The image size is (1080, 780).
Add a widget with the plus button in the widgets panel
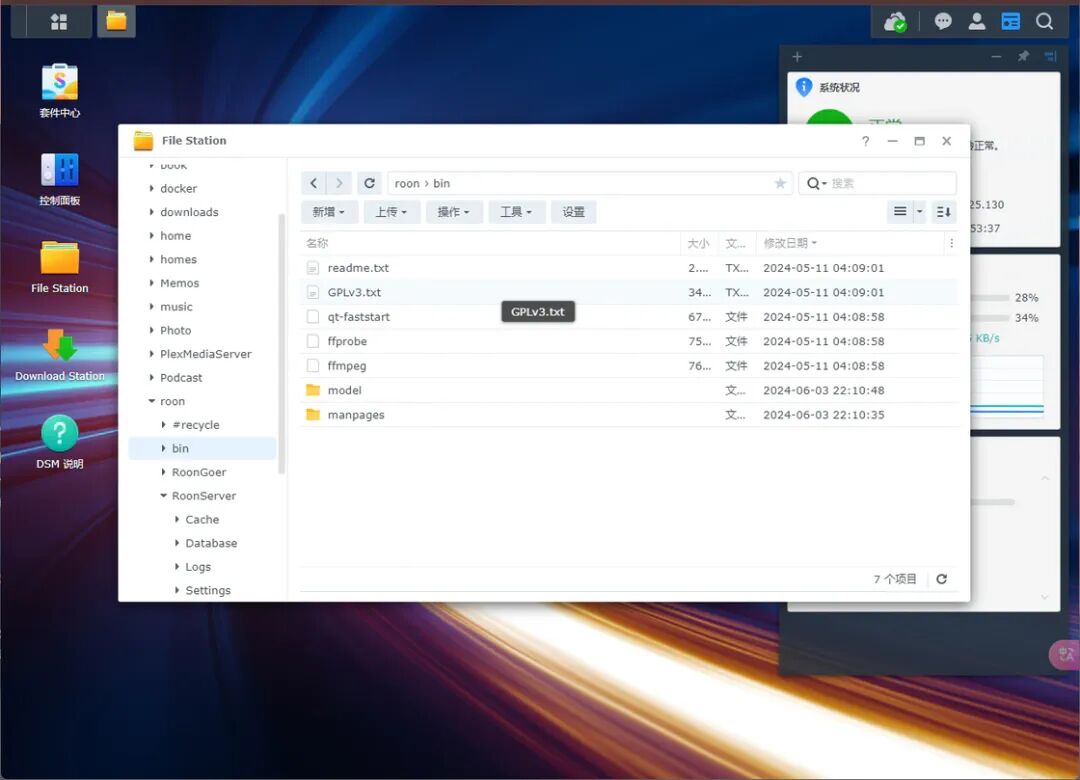coord(797,57)
